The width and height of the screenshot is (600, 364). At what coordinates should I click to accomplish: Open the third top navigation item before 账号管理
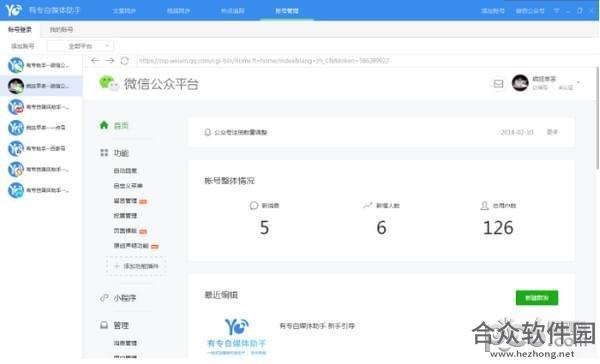[233, 11]
